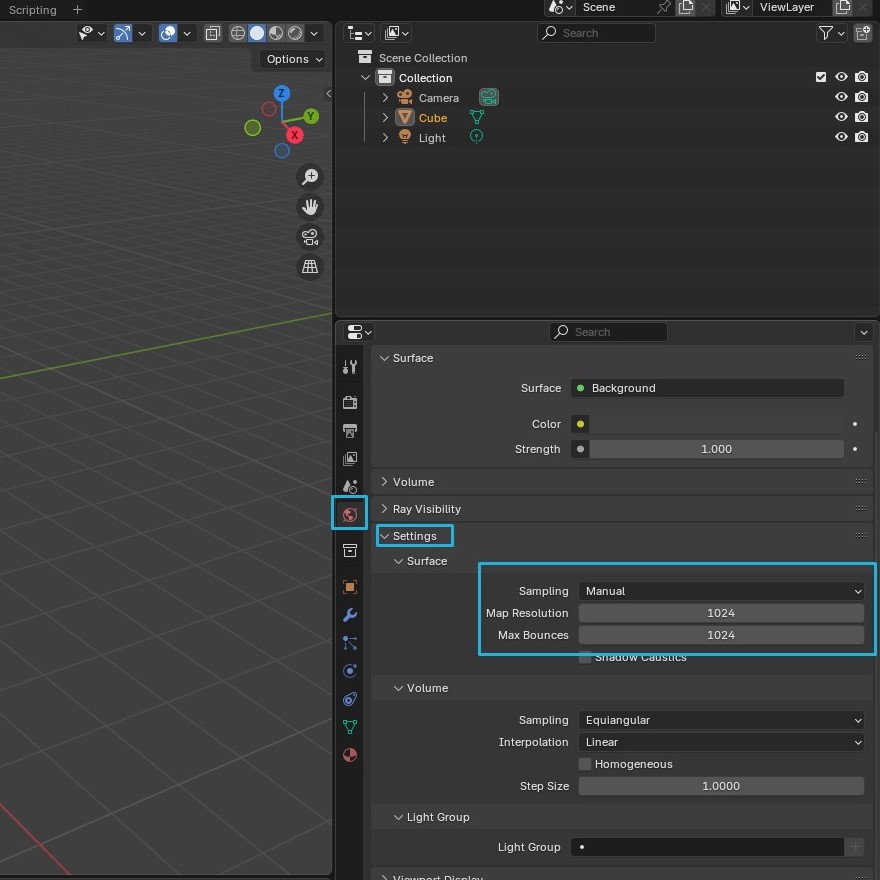Open the Sampling dropdown set to Manual
Image resolution: width=880 pixels, height=880 pixels.
click(x=722, y=590)
